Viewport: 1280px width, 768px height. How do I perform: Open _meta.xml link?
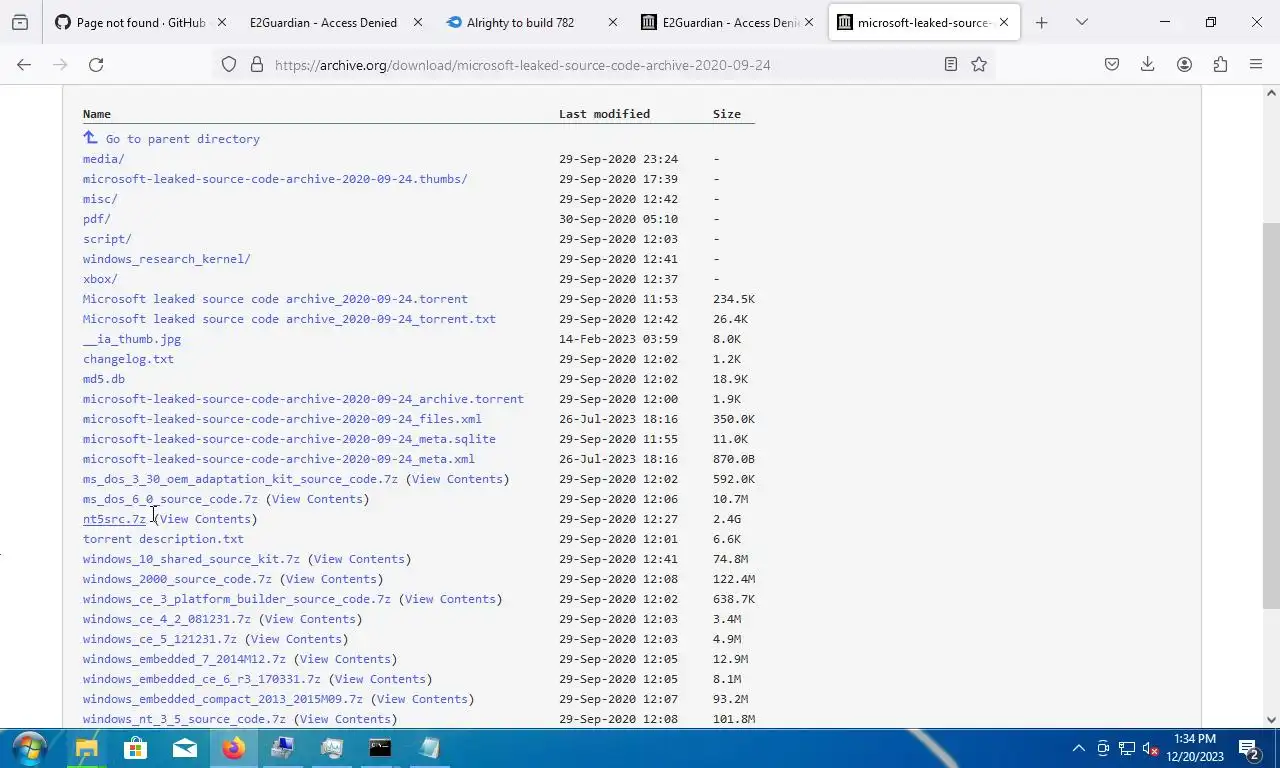(x=279, y=459)
